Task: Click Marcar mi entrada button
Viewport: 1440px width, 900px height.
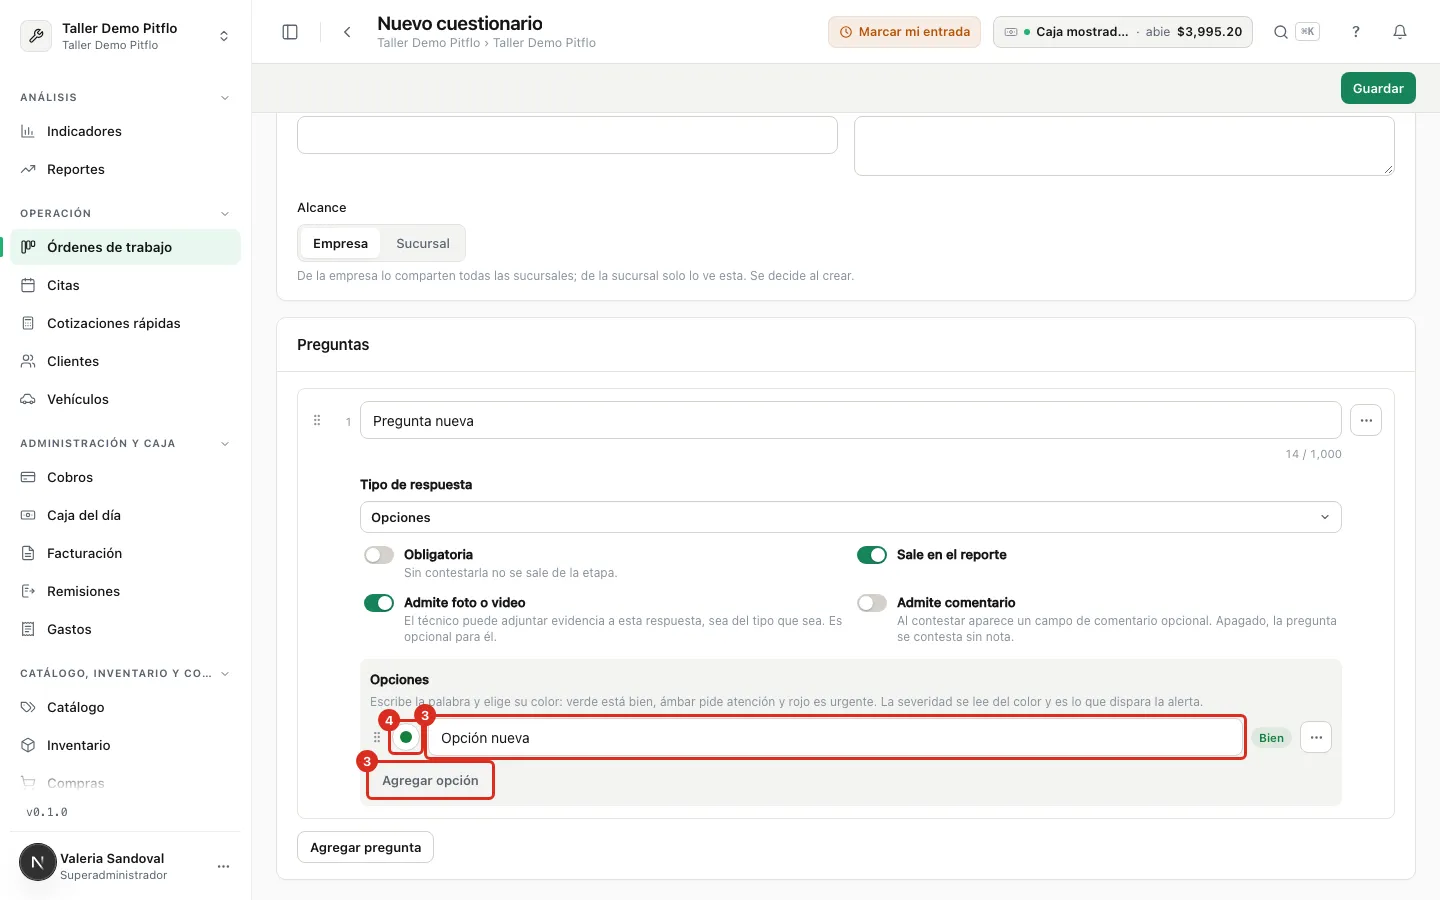Action: tap(904, 32)
